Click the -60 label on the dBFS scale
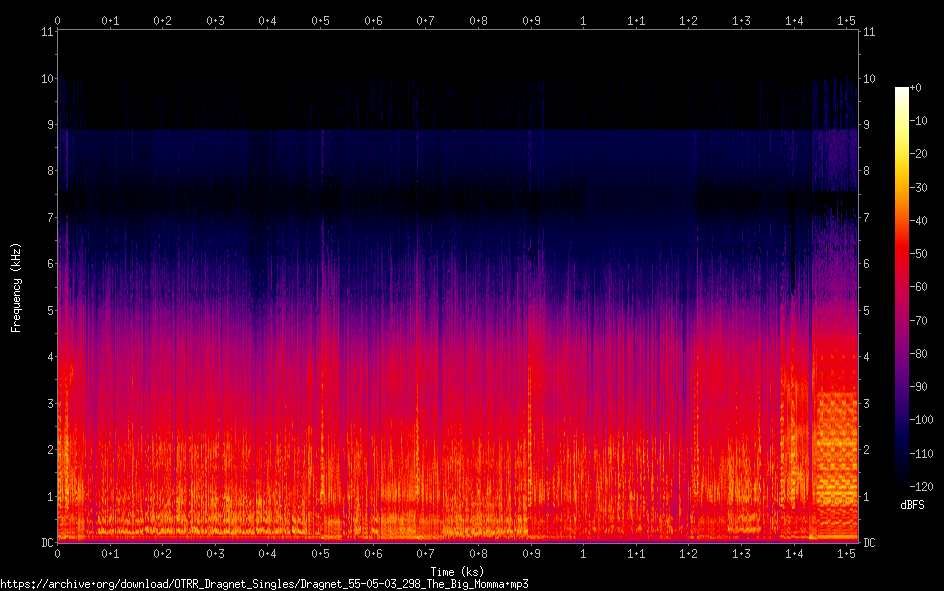Viewport: 944px width, 591px height. (x=926, y=287)
